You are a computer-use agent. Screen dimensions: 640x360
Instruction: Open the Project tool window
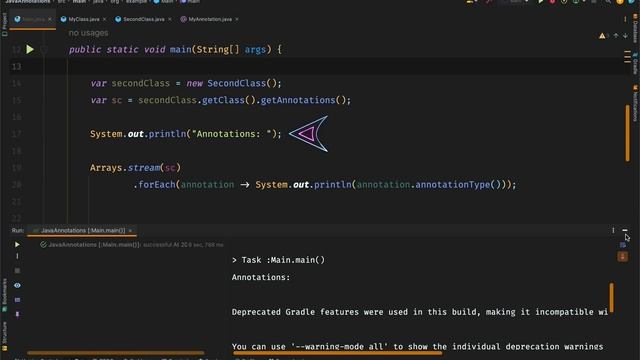pyautogui.click(x=4, y=24)
